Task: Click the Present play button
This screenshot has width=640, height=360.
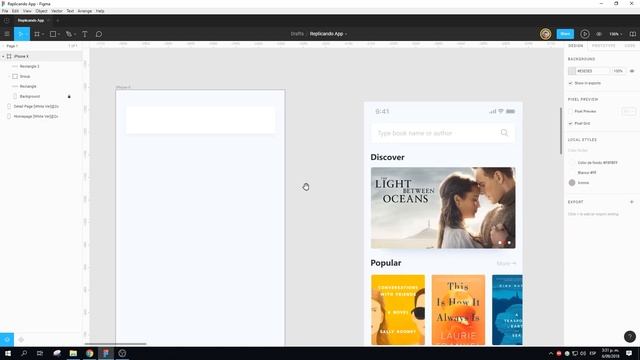Action: coord(585,34)
